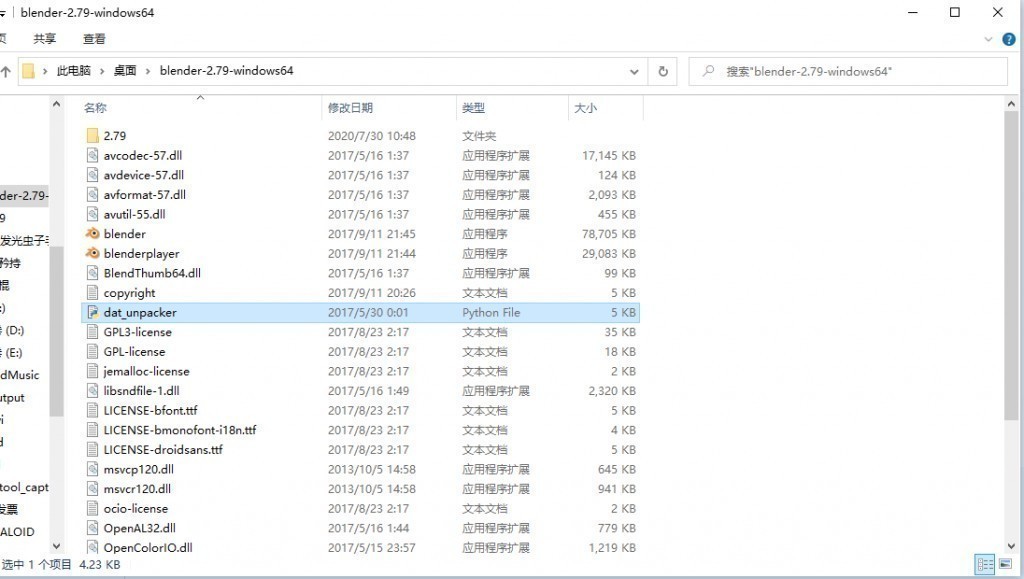Screen dimensions: 1024x579
Task: Select the blenderplayer application icon
Action: [93, 253]
